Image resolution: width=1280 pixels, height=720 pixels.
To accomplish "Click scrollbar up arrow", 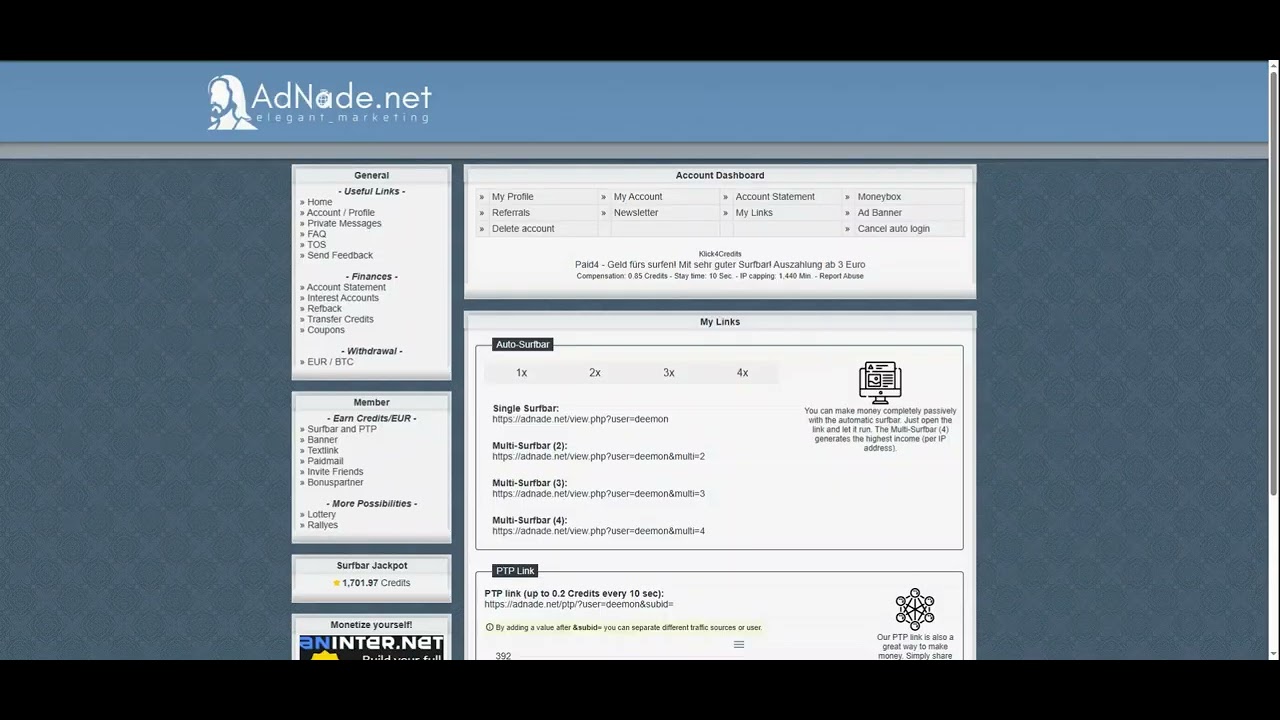I will (1274, 68).
